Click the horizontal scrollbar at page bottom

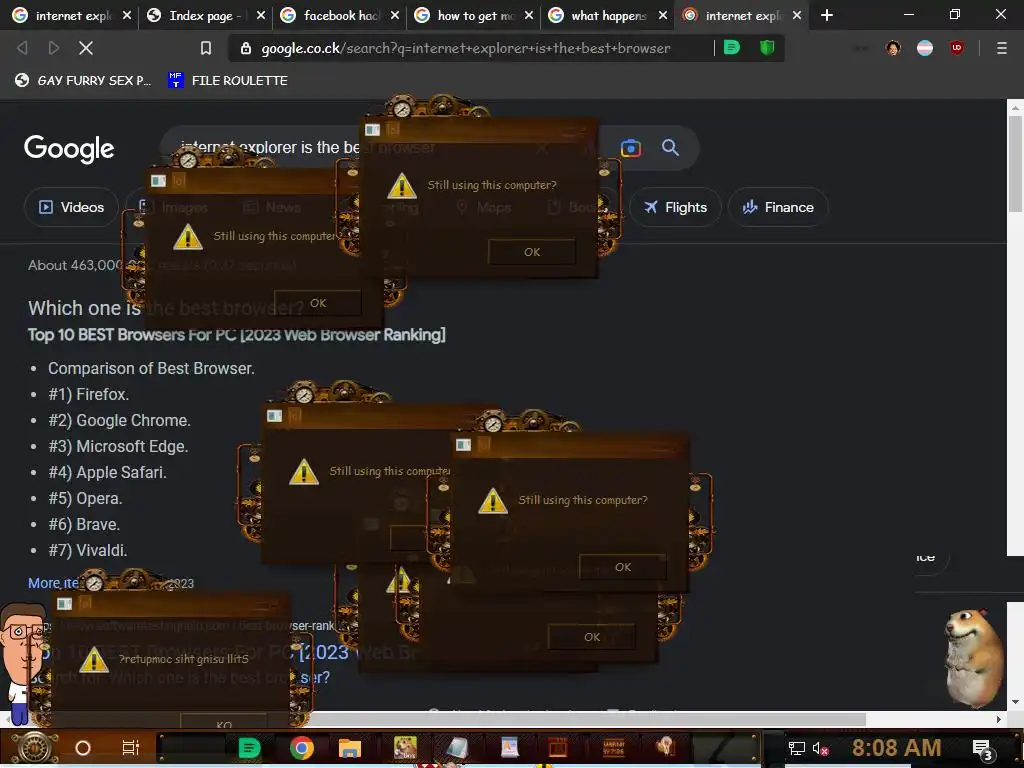[438, 719]
